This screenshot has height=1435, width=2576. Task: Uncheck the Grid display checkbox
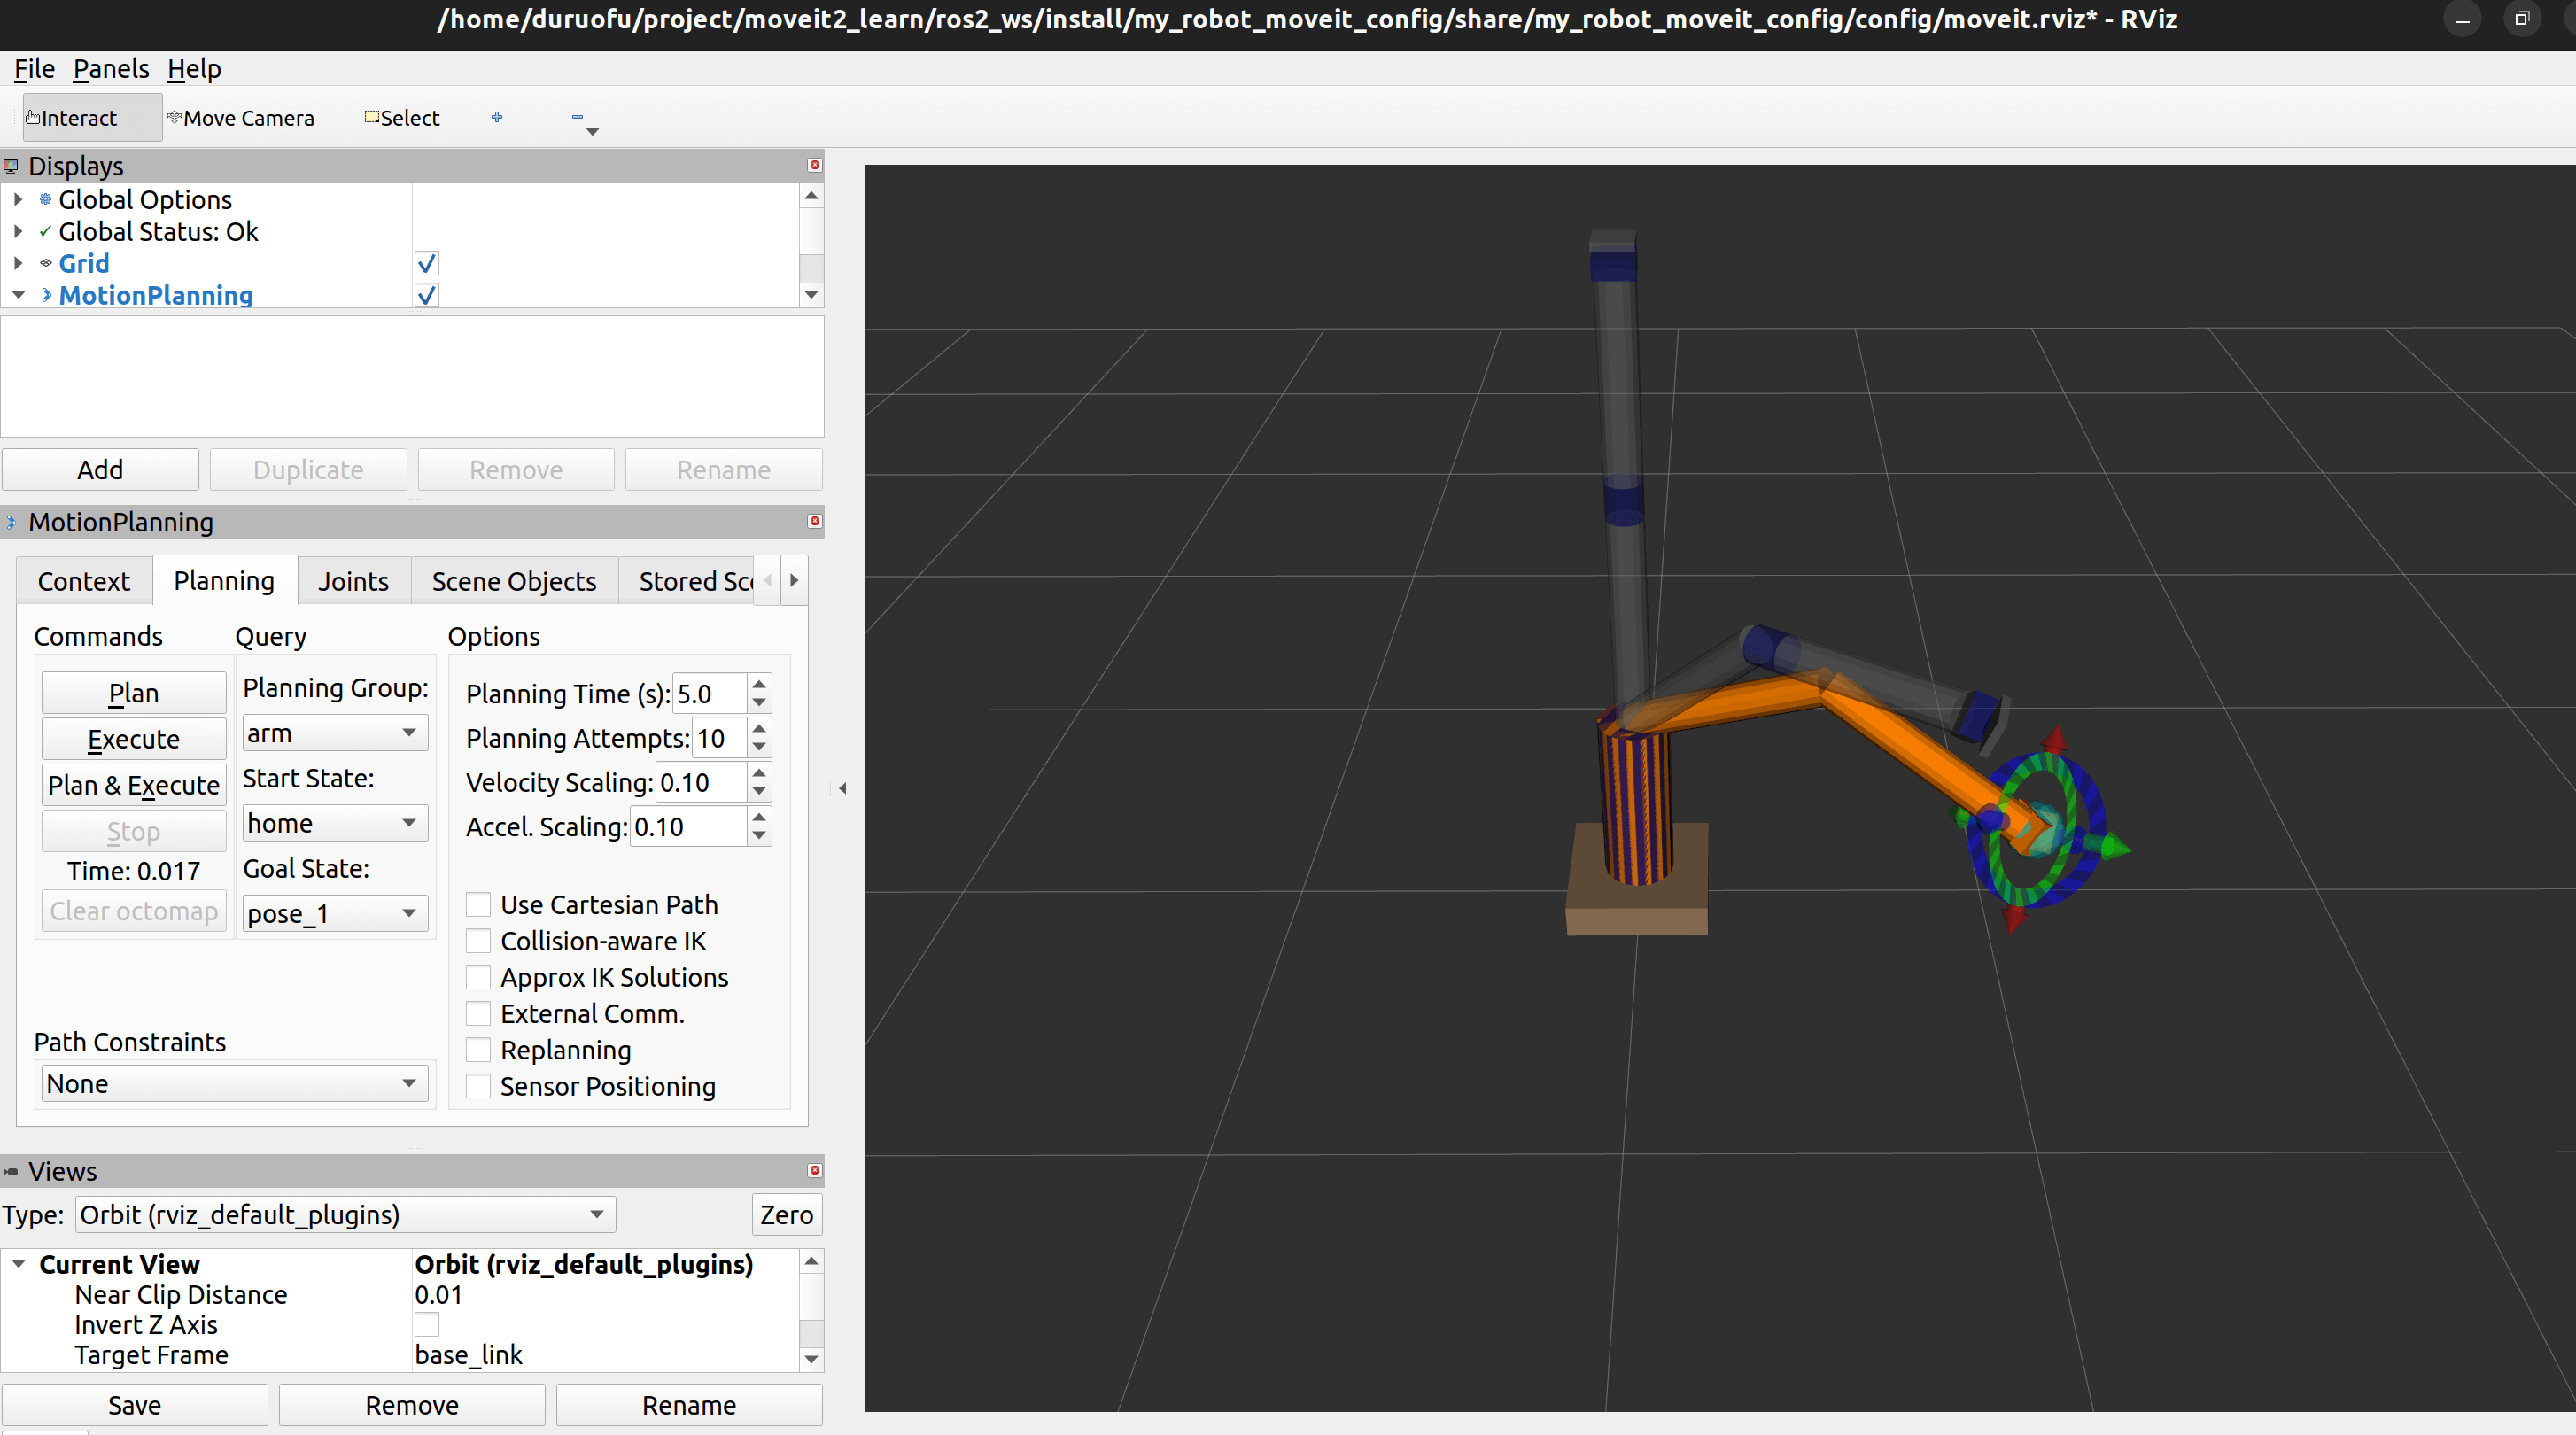(x=426, y=263)
